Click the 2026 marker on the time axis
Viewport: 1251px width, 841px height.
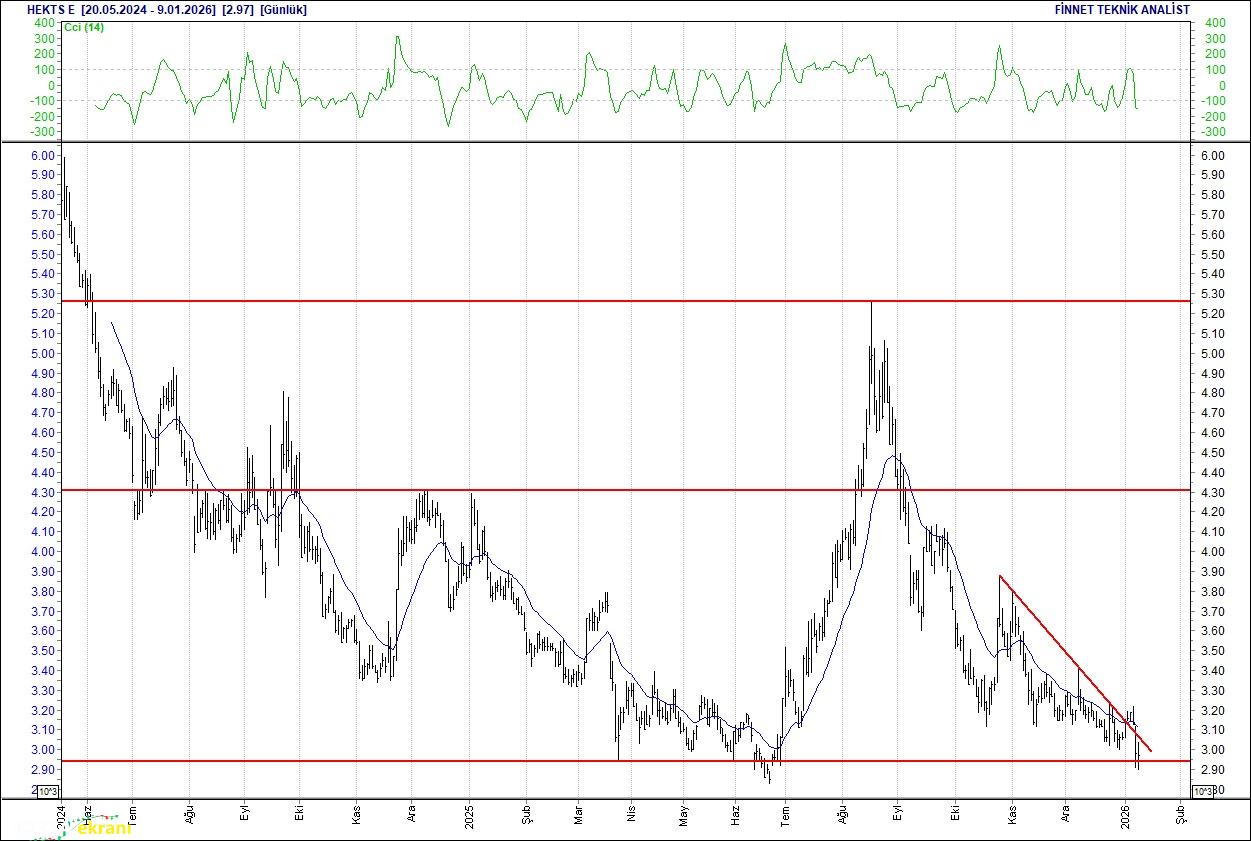[1126, 811]
